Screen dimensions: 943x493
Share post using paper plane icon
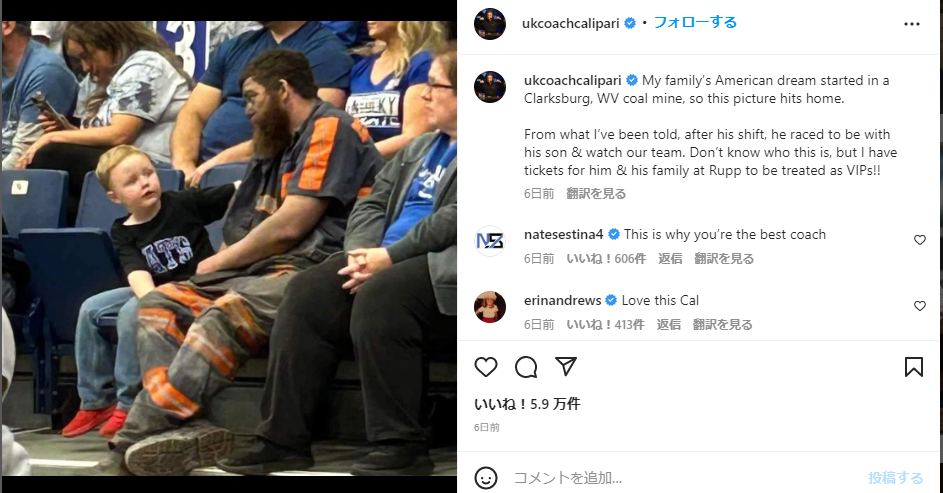coord(566,367)
